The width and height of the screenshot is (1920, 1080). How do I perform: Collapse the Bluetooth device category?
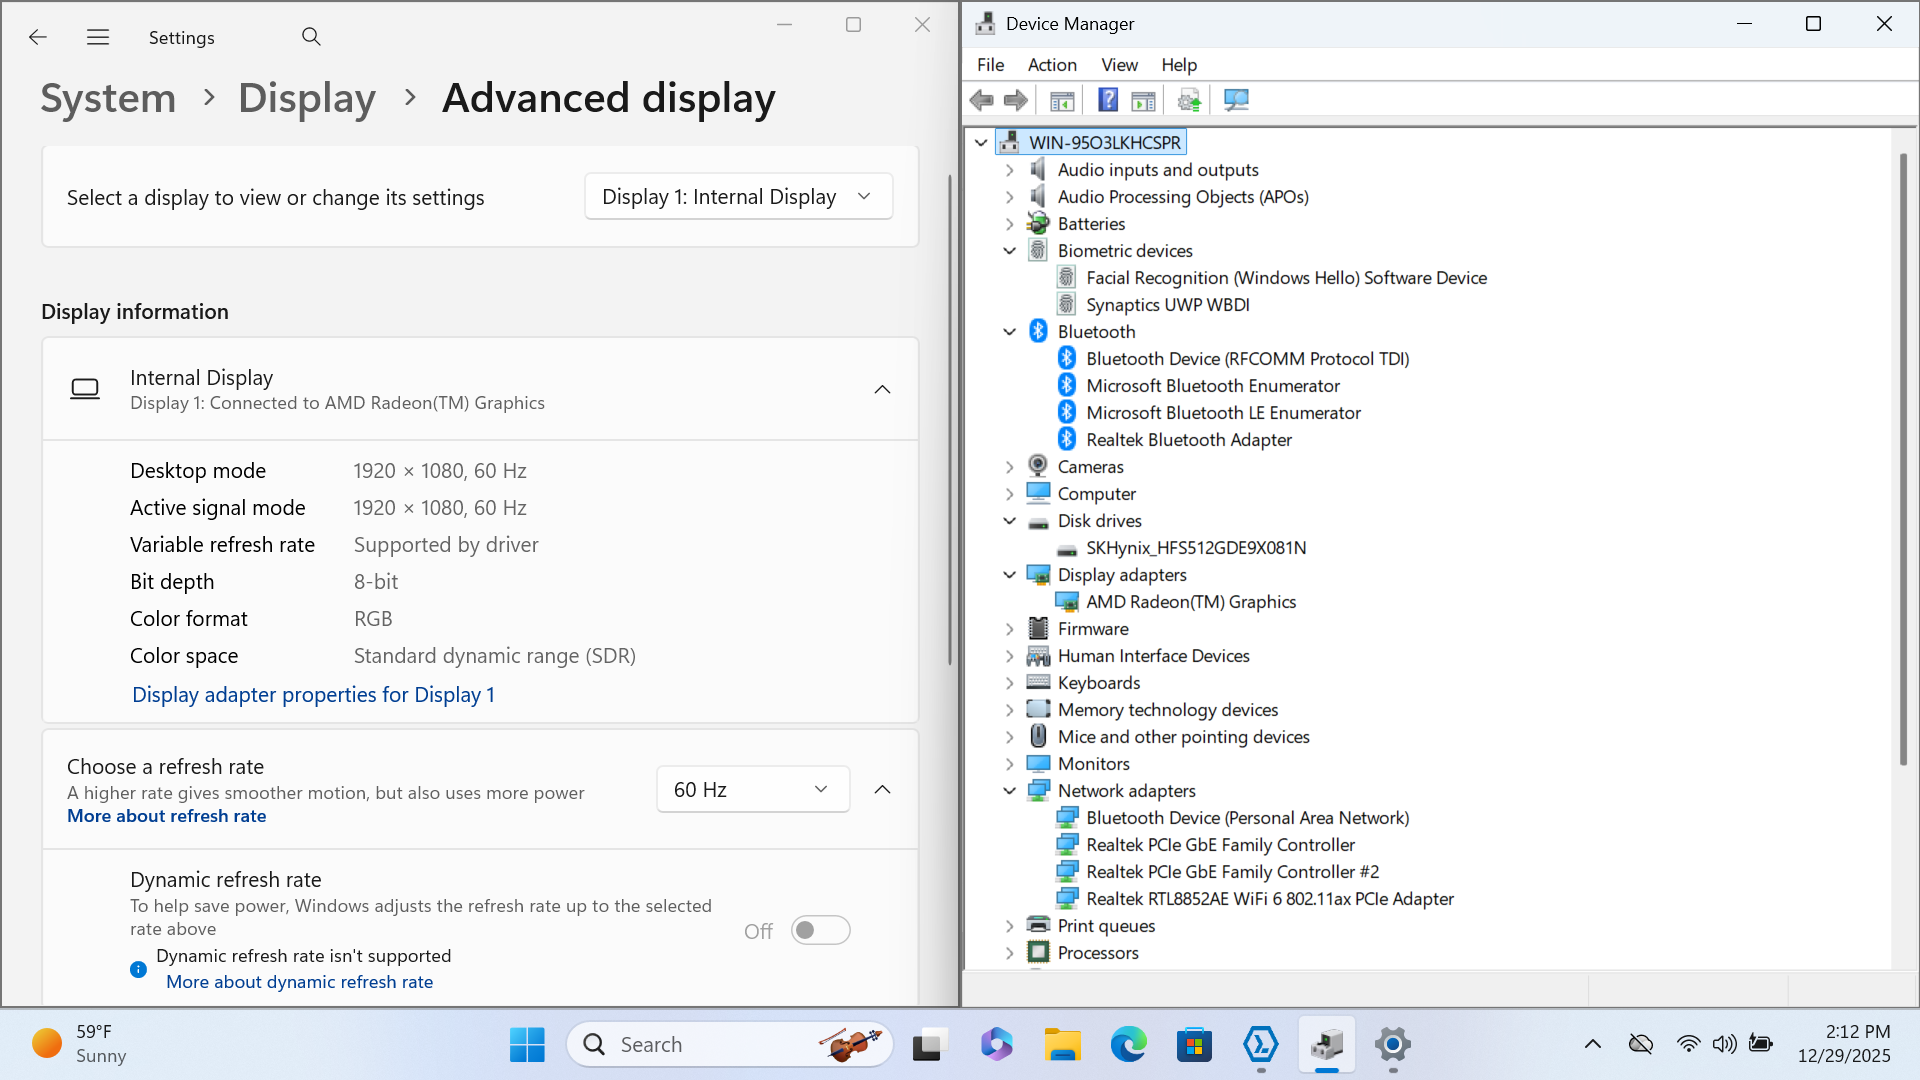coord(1009,332)
